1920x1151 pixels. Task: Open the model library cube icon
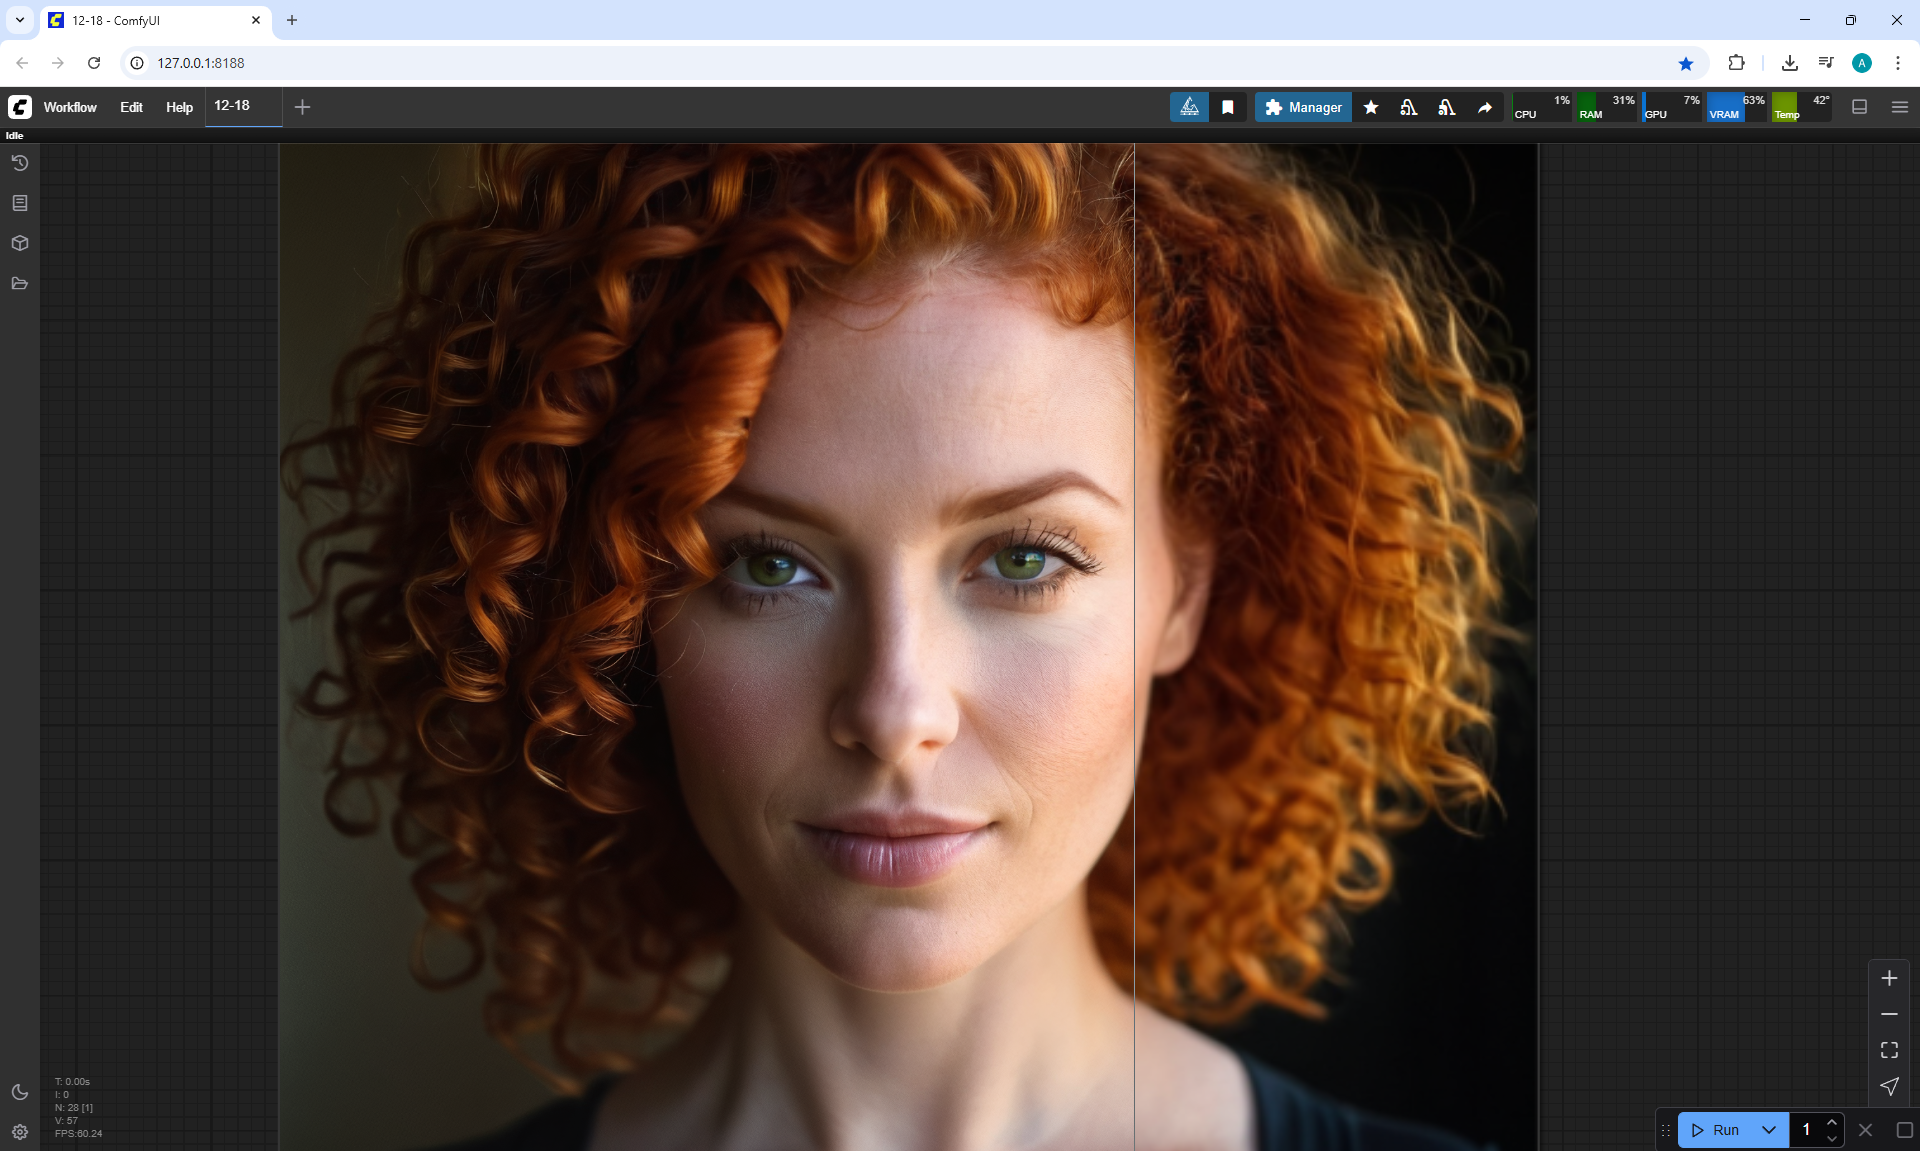pyautogui.click(x=19, y=243)
